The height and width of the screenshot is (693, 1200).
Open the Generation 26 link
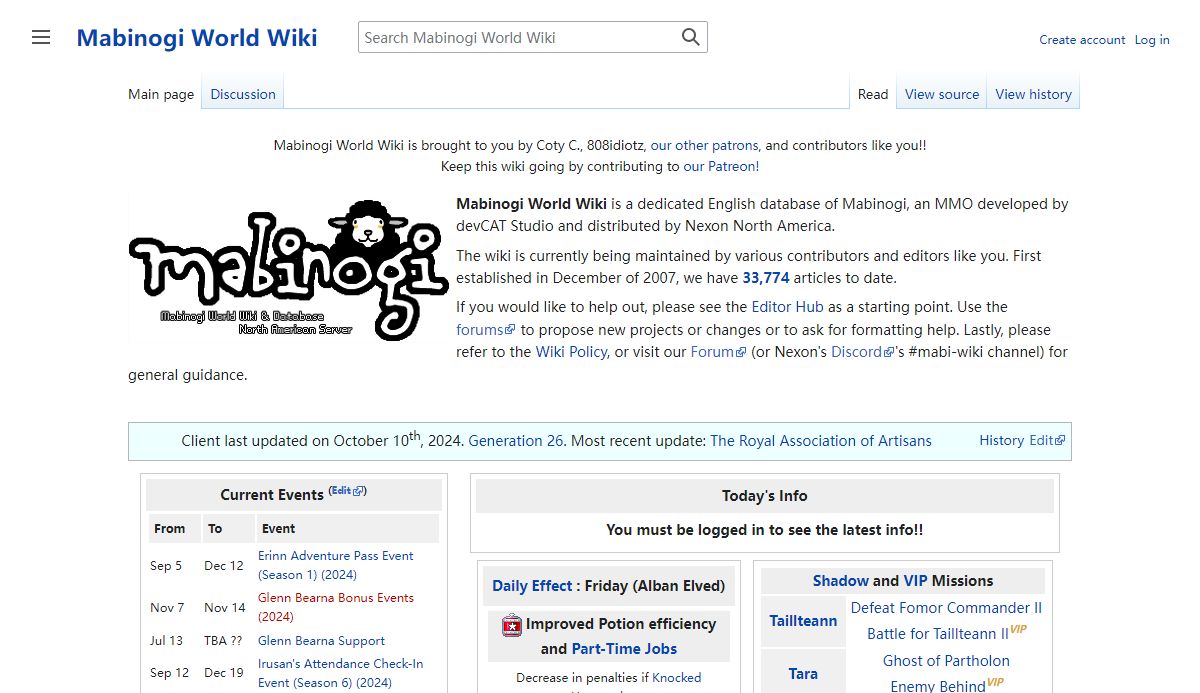point(516,441)
